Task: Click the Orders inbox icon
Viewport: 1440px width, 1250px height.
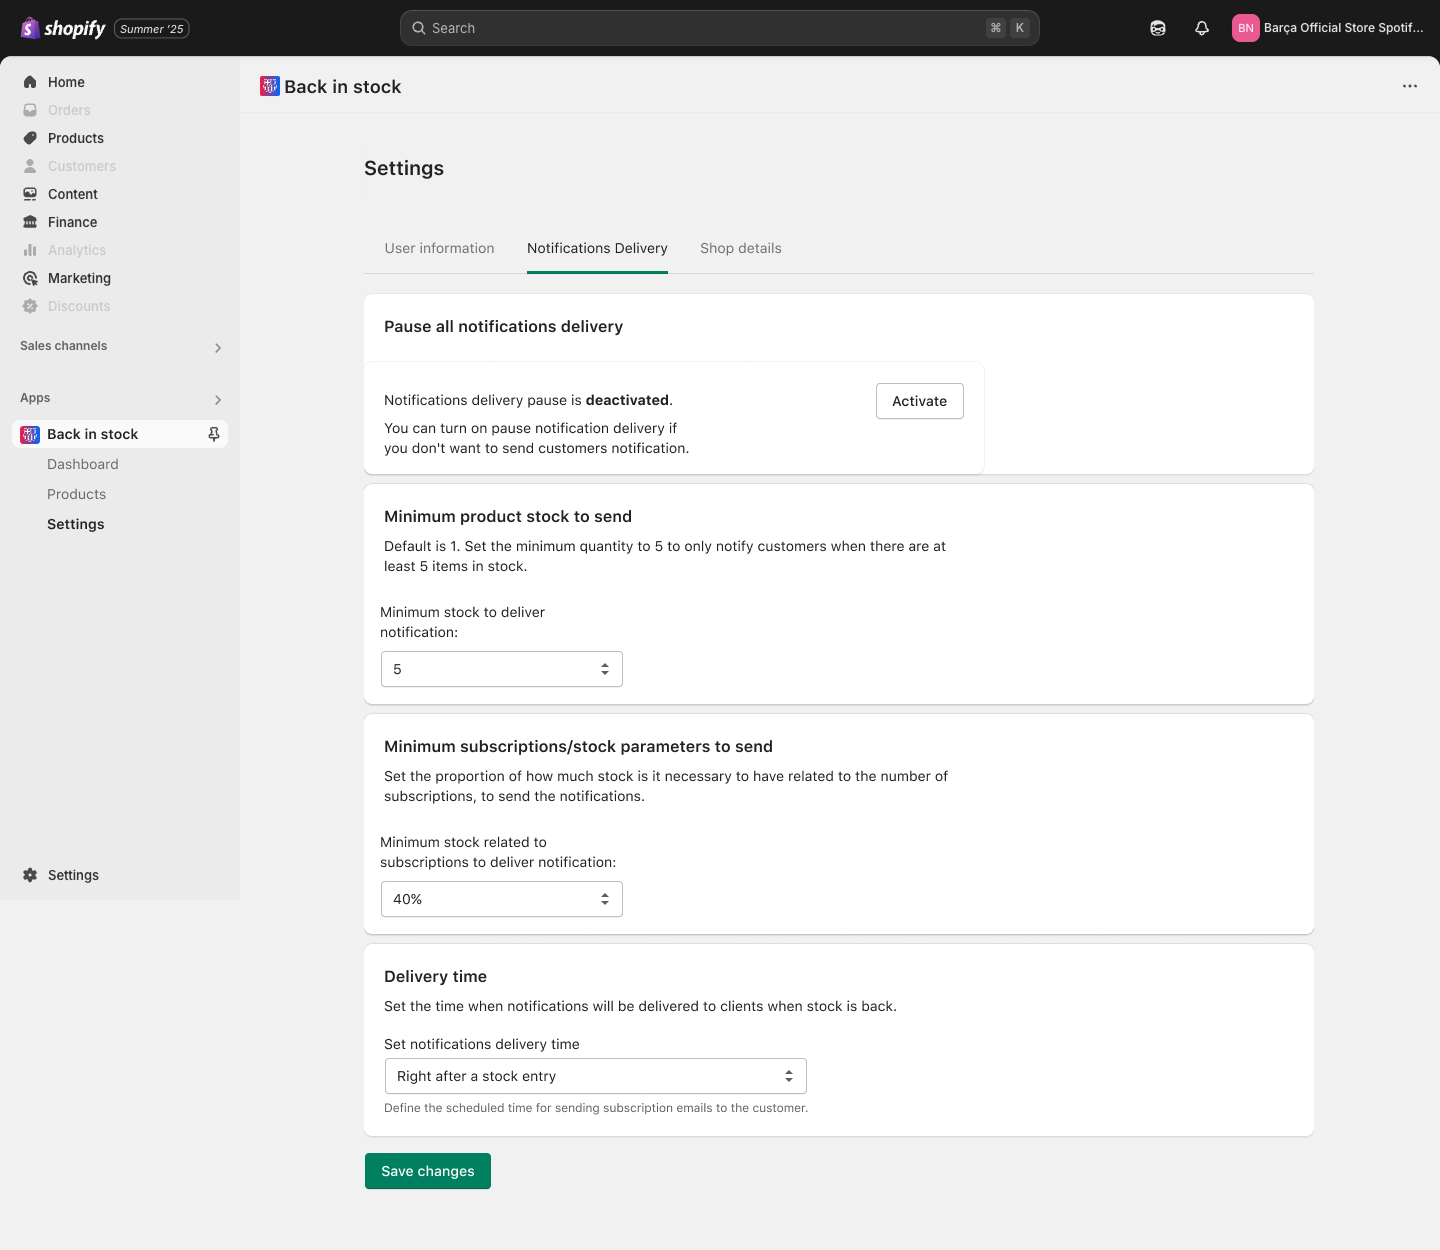Action: [x=30, y=110]
